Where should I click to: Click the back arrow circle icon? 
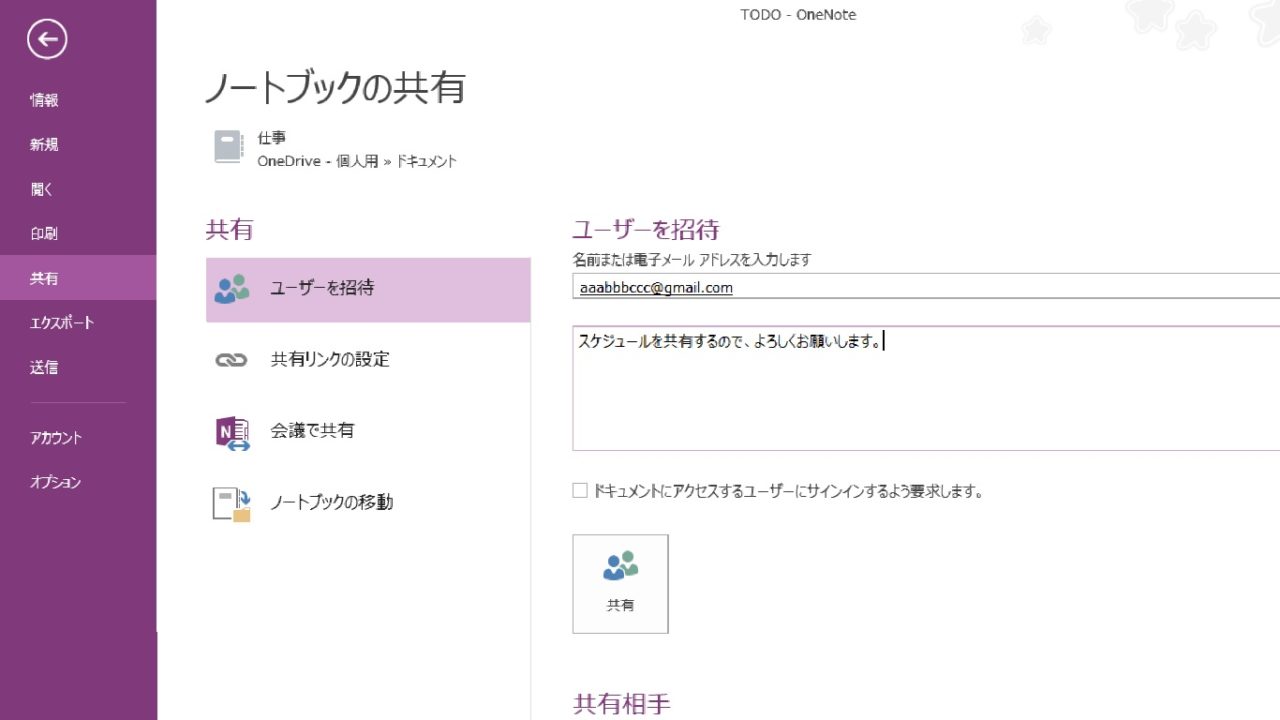click(47, 40)
